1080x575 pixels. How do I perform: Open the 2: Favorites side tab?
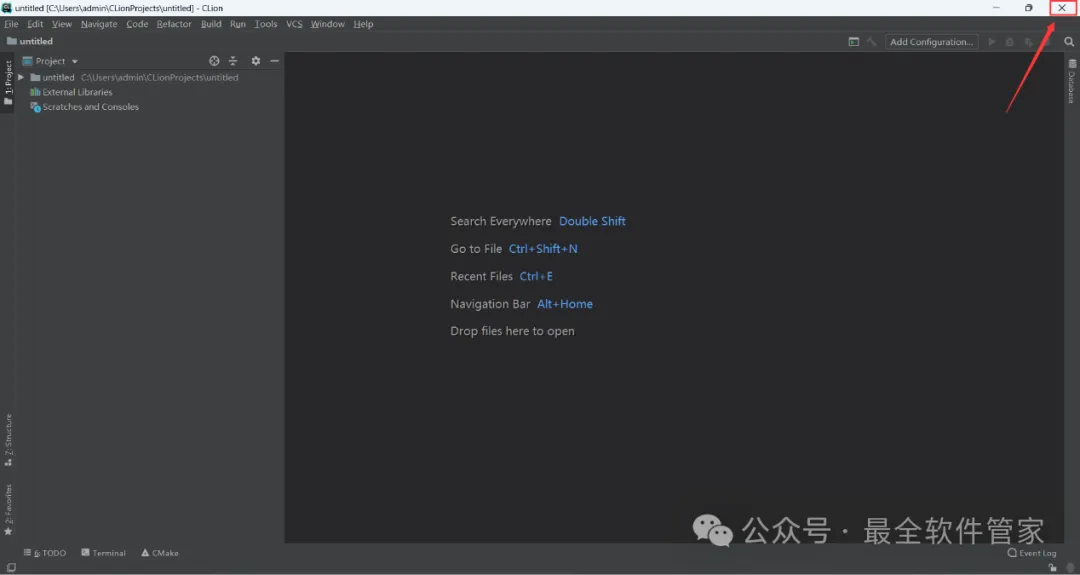click(8, 510)
